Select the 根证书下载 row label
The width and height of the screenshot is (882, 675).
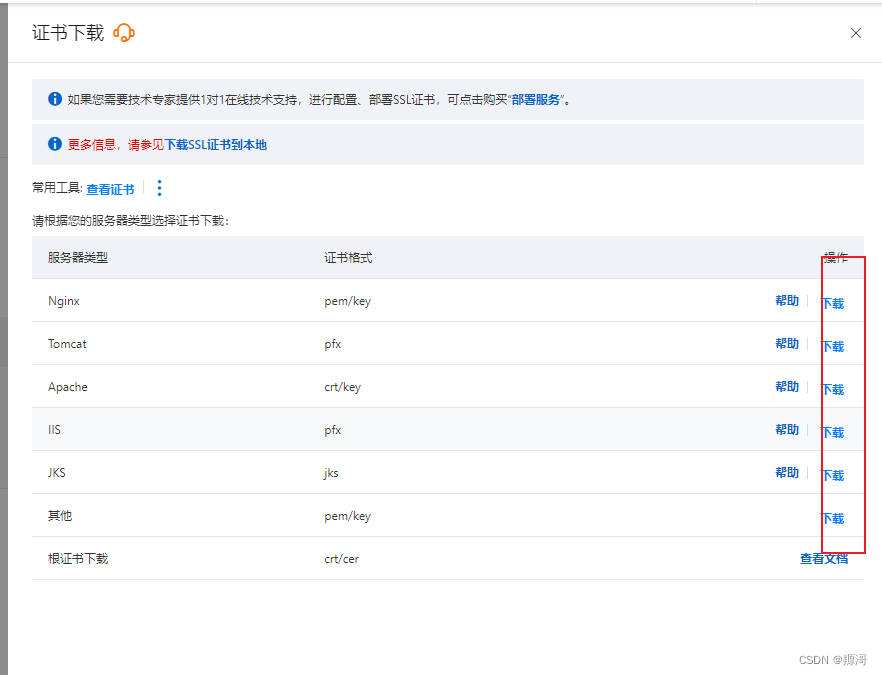[78, 559]
